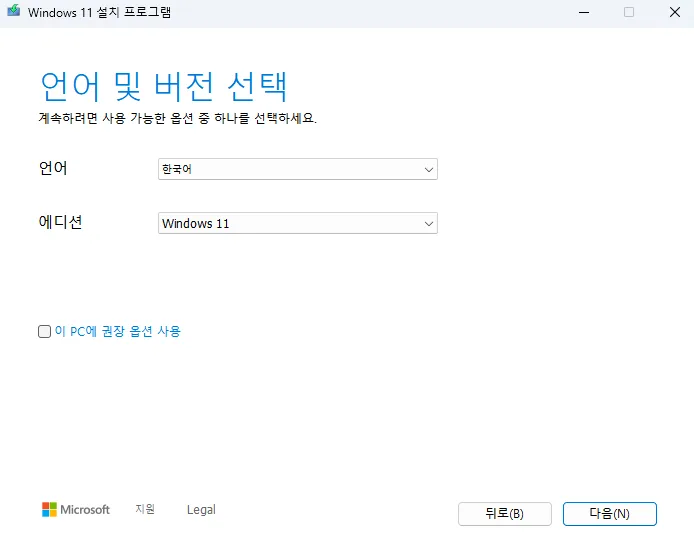Open the 언어 dropdown showing 한국어
Image resolution: width=694 pixels, height=548 pixels.
[298, 169]
